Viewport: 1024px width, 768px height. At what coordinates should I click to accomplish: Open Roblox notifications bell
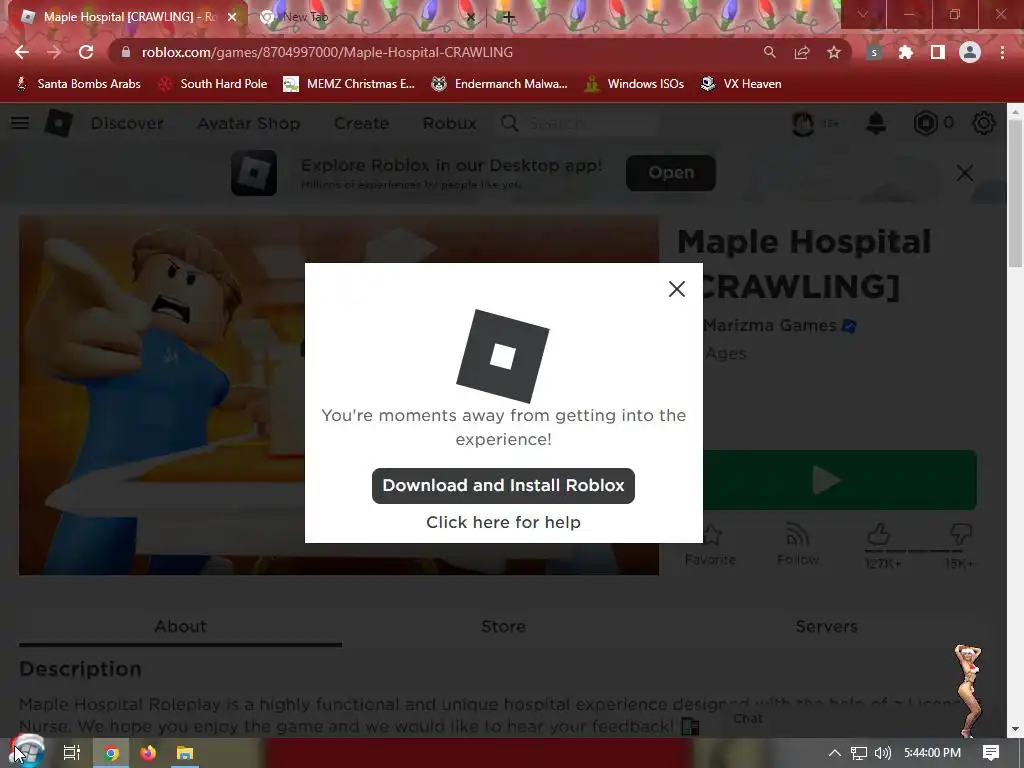876,123
